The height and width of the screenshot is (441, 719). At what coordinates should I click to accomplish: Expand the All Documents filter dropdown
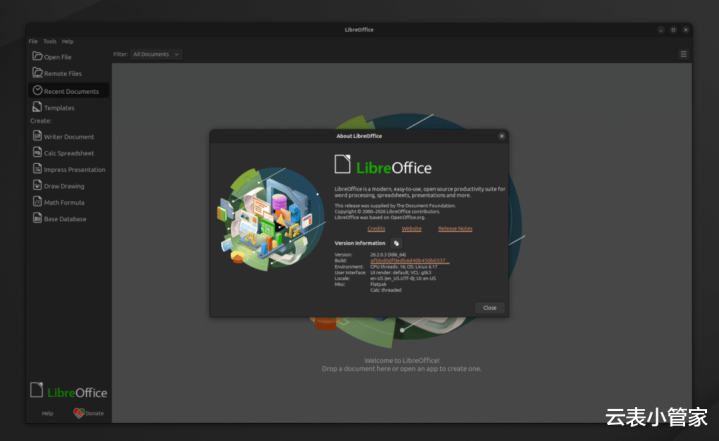(x=156, y=54)
